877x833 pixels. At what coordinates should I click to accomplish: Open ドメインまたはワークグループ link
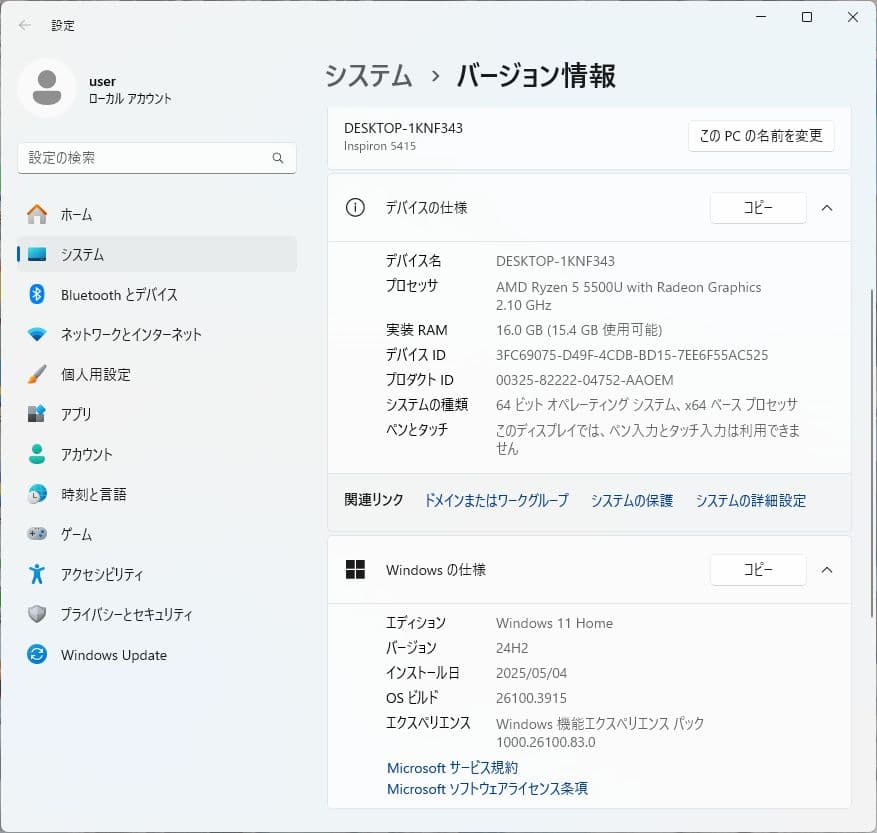496,500
